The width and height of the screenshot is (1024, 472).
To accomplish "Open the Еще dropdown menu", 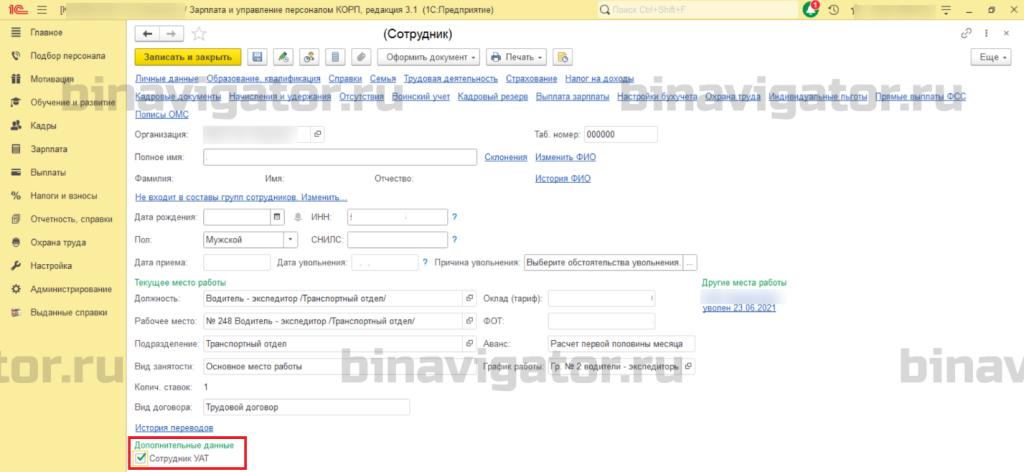I will pos(993,57).
